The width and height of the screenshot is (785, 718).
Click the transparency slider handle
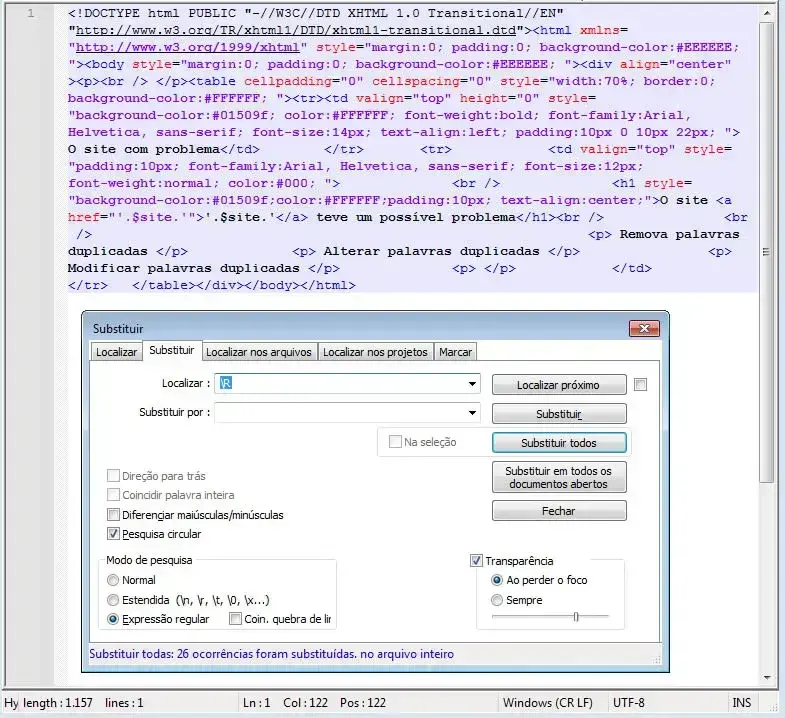click(576, 617)
